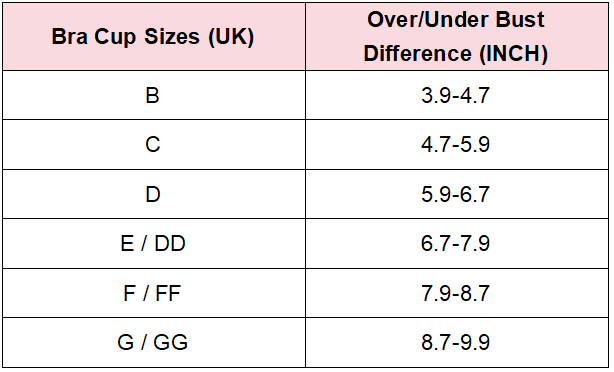Click the 3.9-4.7 measurement cell
The width and height of the screenshot is (614, 372).
click(x=457, y=95)
